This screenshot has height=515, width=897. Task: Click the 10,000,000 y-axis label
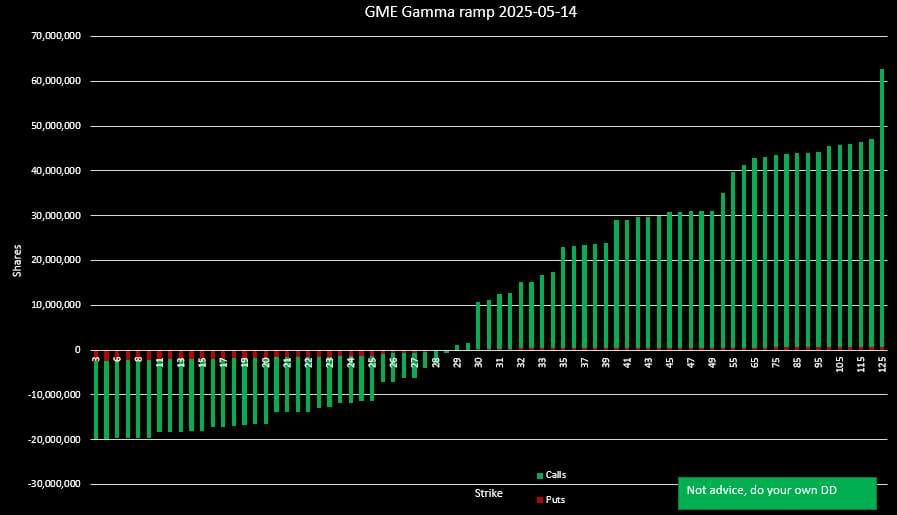tap(56, 305)
